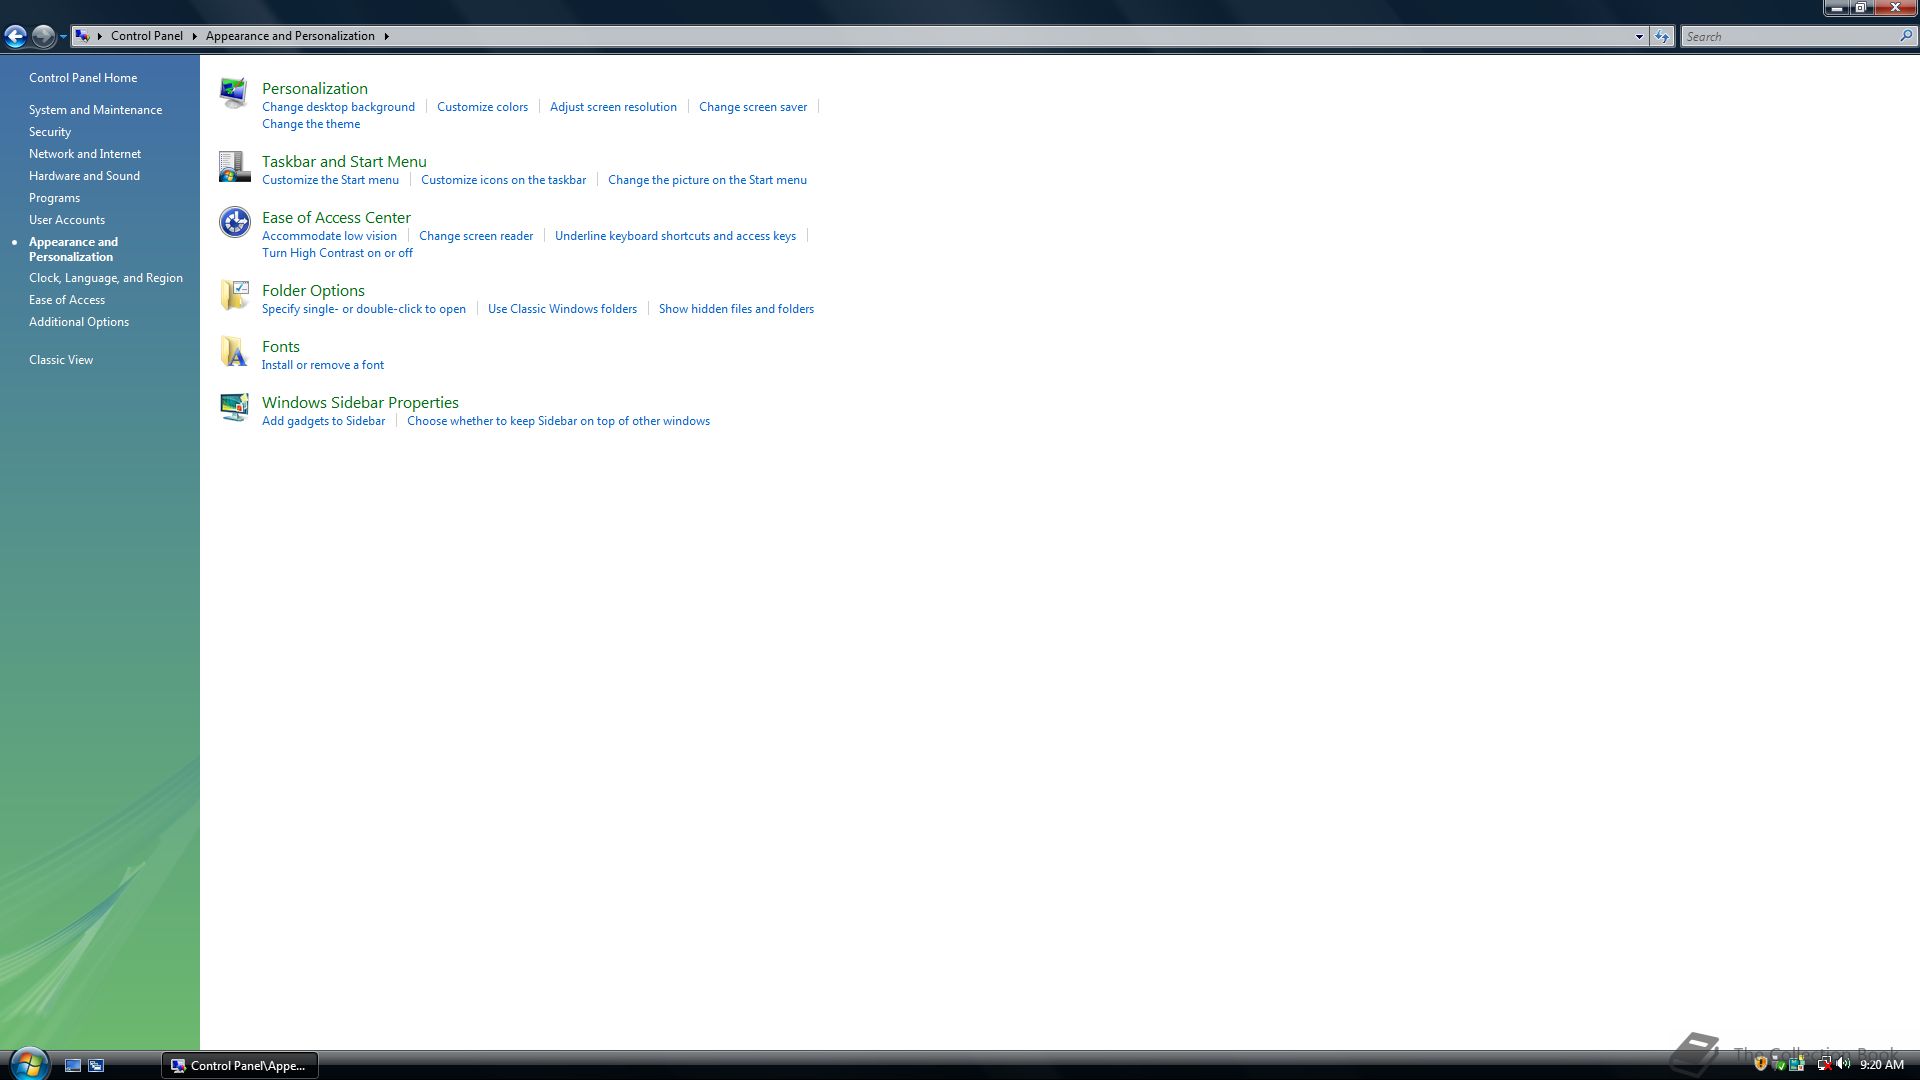This screenshot has height=1080, width=1920.
Task: Click the Security Center shield tray icon
Action: [1761, 1065]
